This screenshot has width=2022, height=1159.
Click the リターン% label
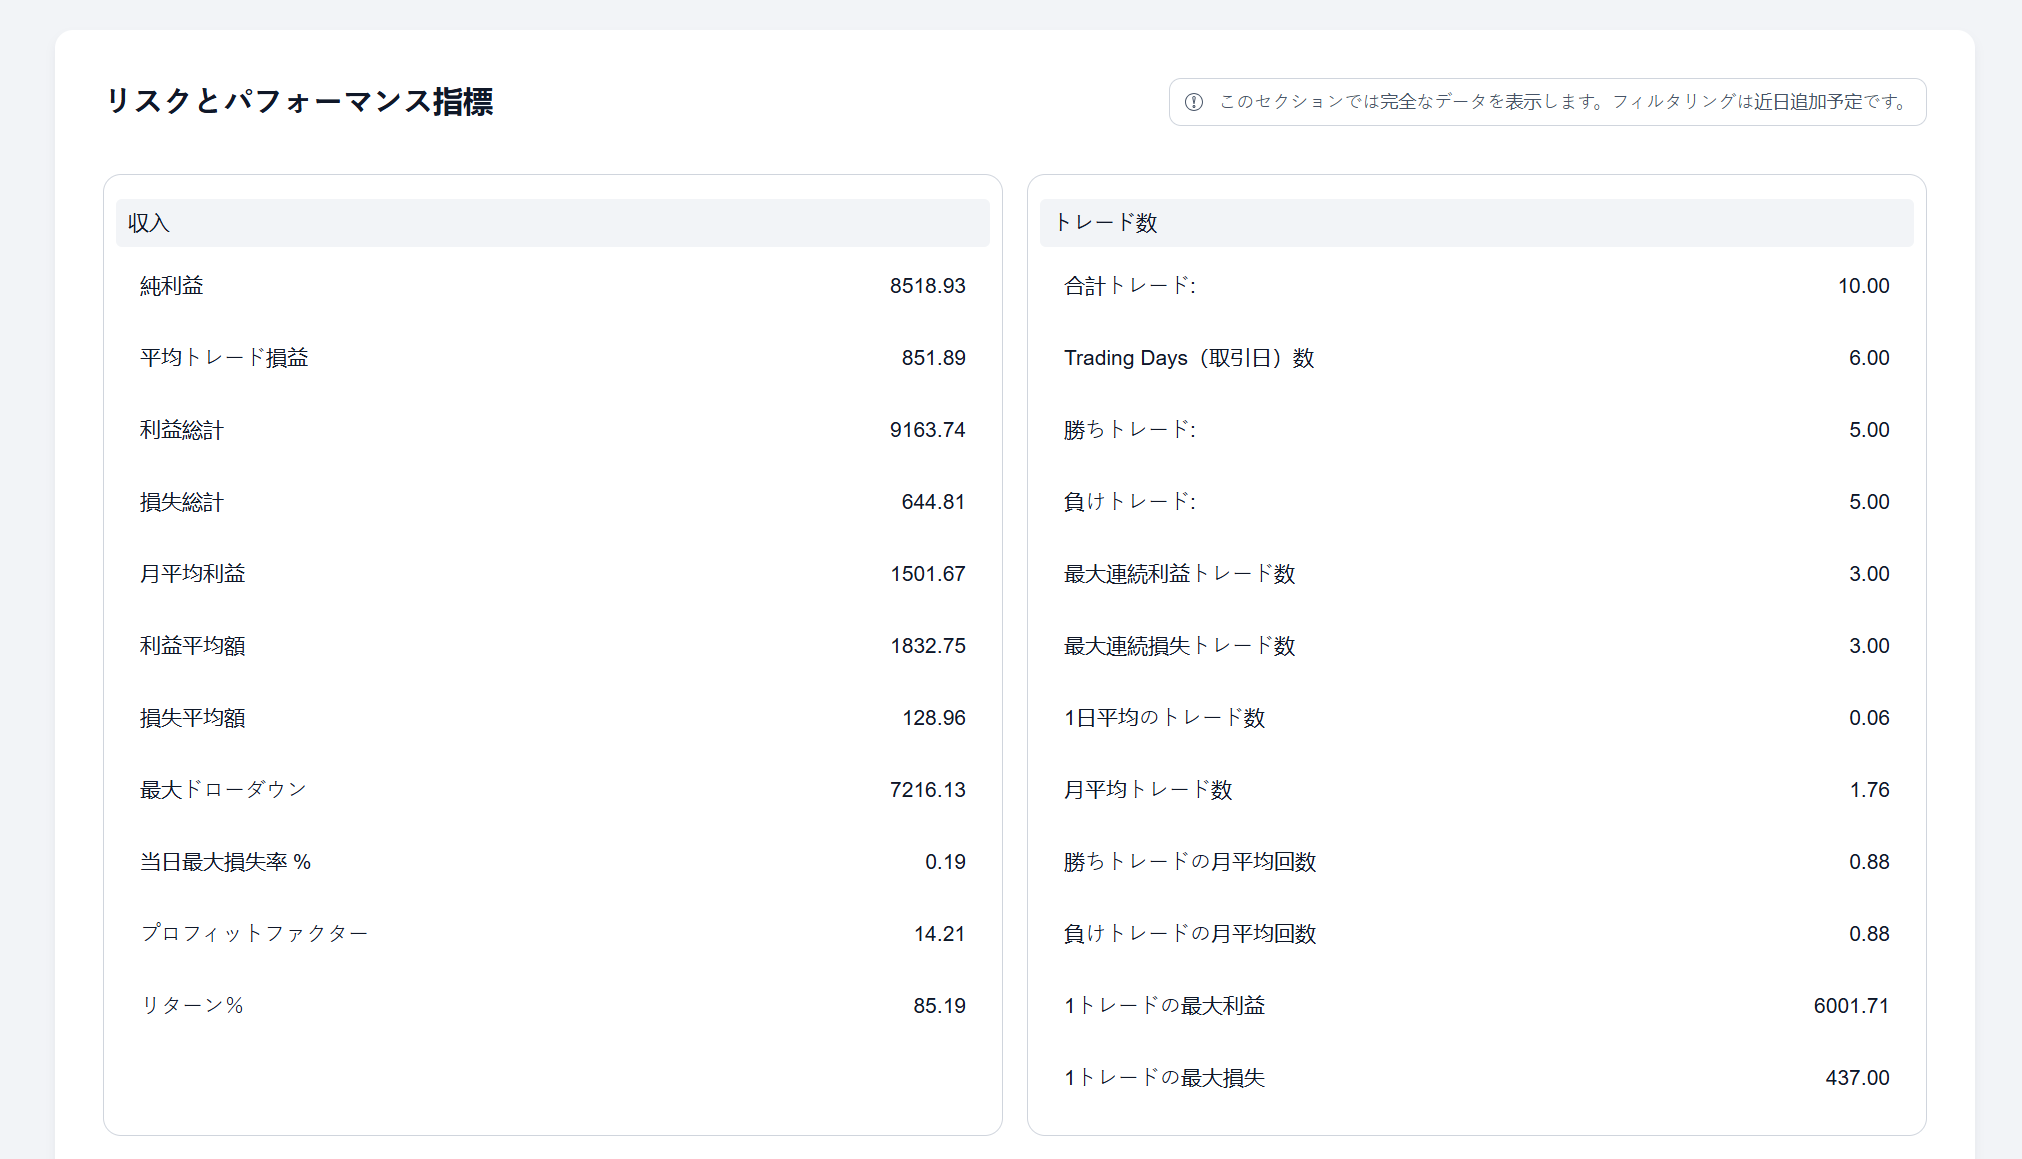(192, 1006)
